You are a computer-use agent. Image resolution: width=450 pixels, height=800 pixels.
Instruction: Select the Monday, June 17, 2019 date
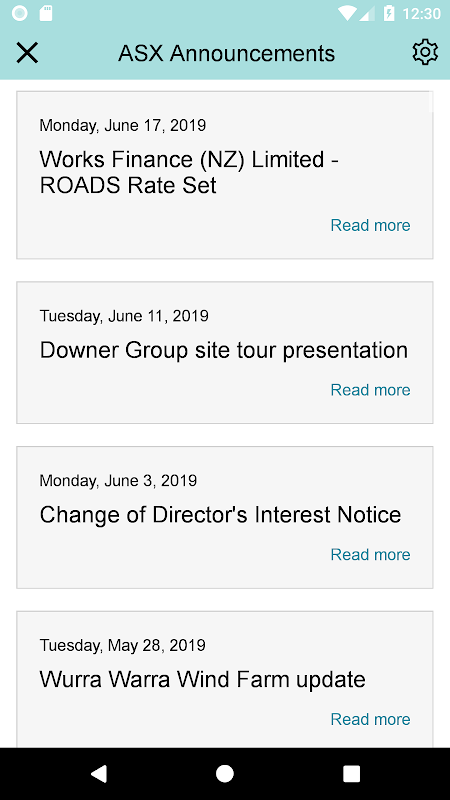123,126
